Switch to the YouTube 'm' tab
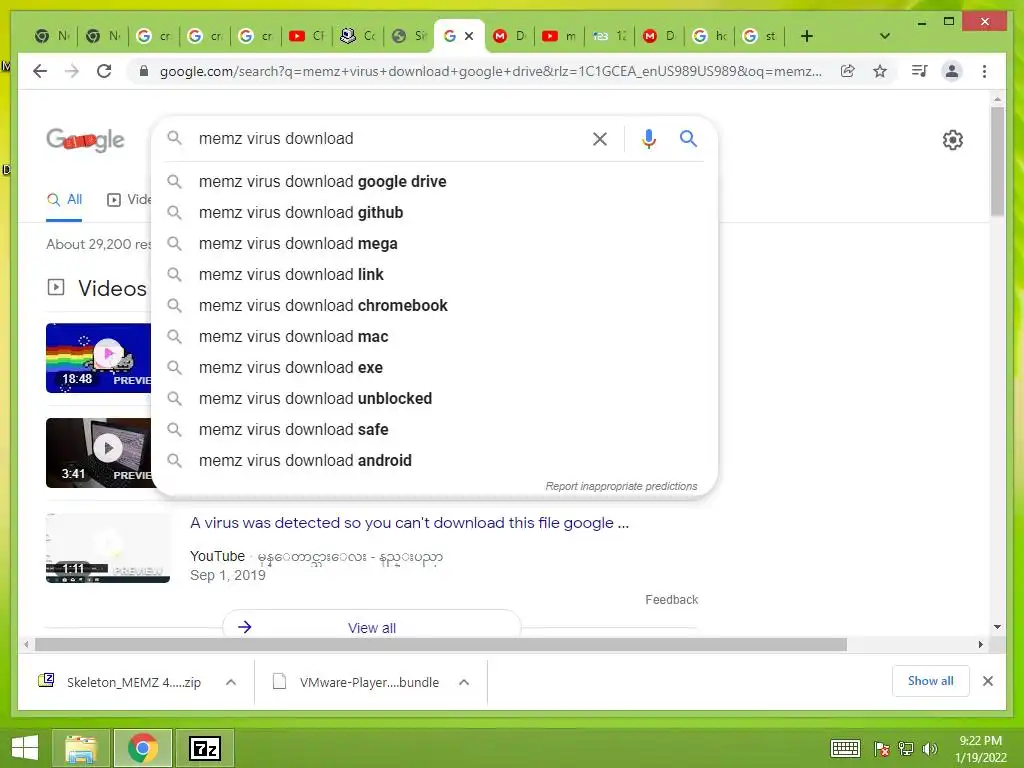1024x768 pixels. [560, 36]
